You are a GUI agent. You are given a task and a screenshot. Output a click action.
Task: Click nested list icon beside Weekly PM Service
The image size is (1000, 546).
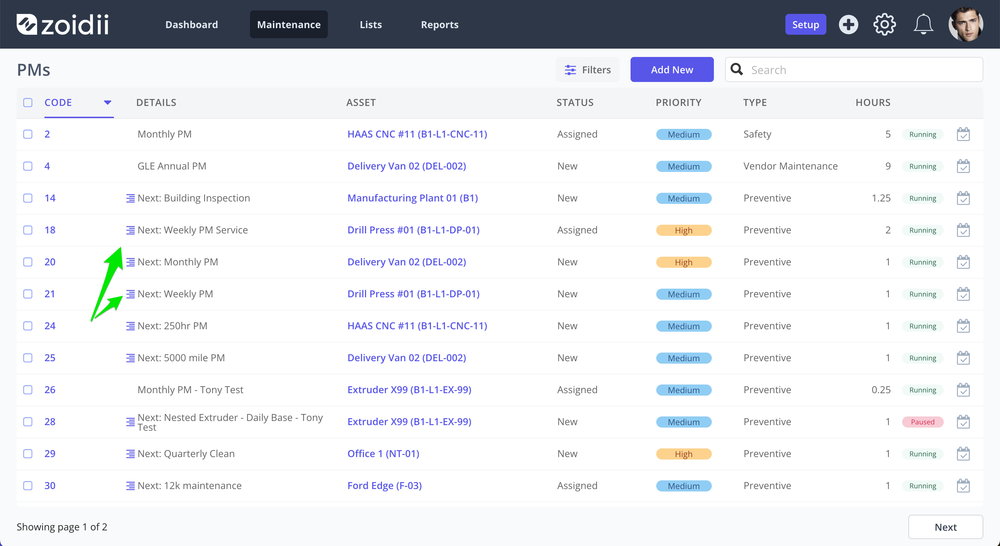click(130, 230)
